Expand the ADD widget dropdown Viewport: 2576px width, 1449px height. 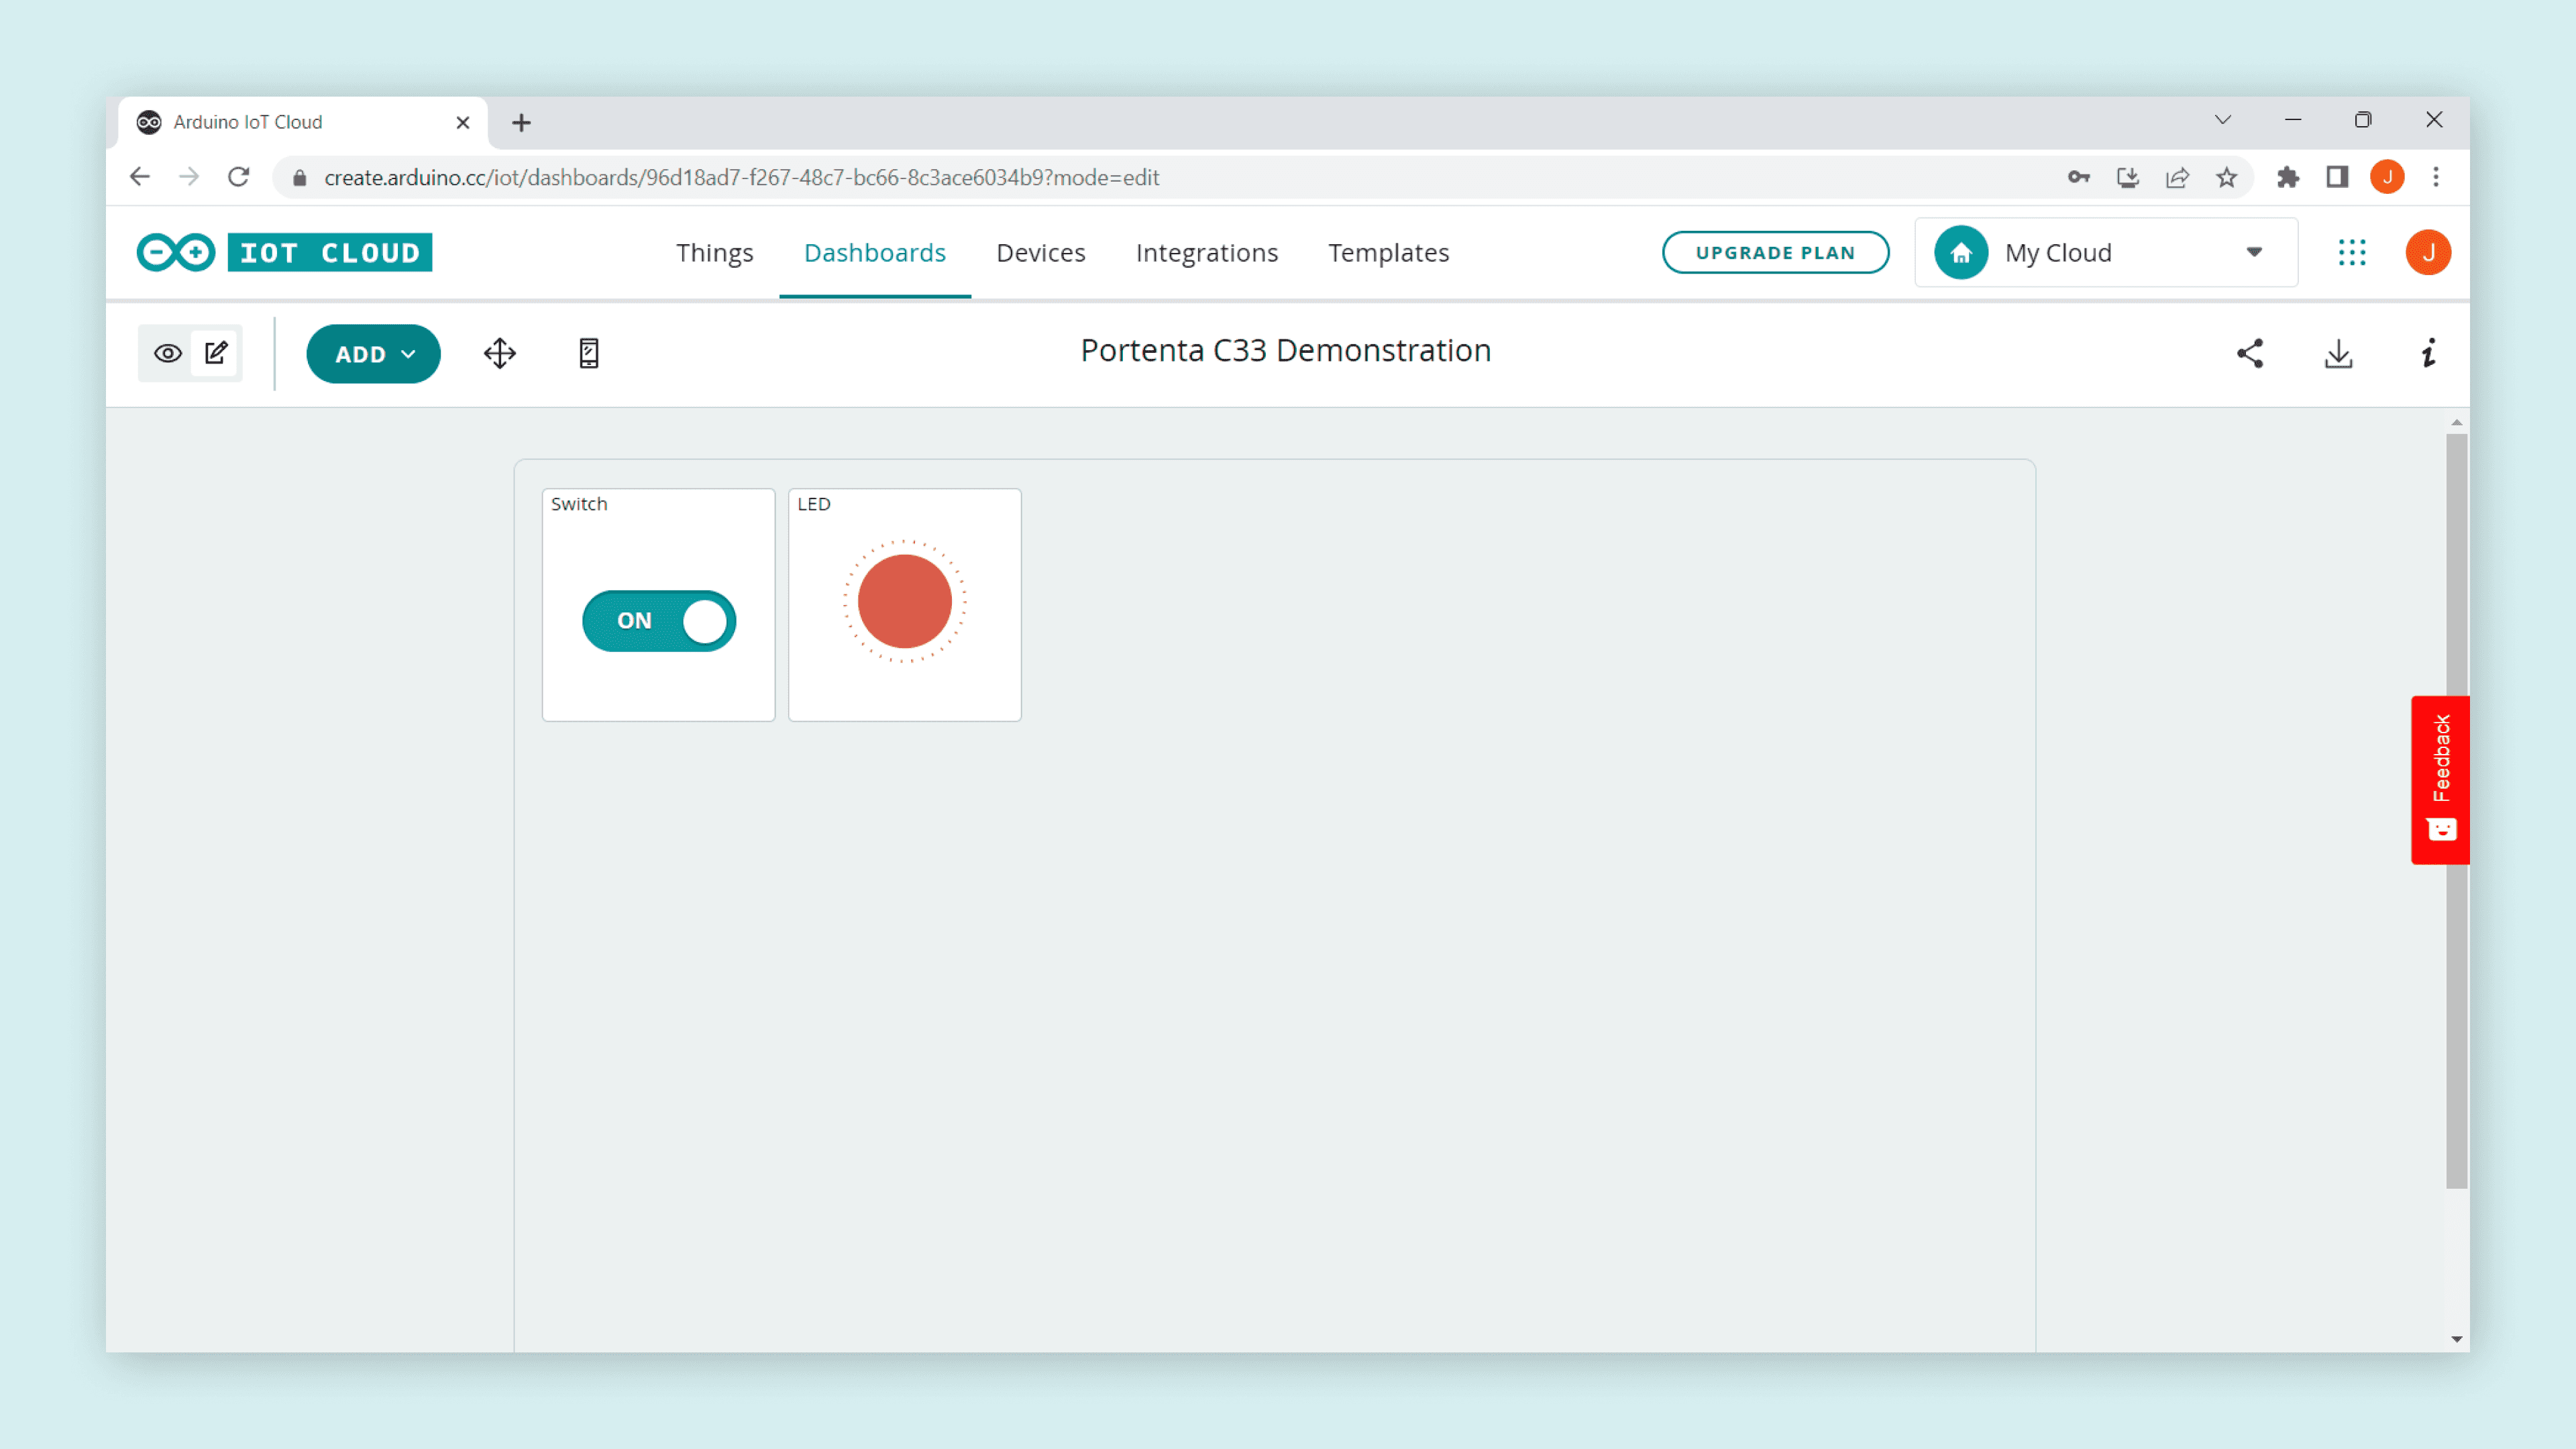point(373,354)
